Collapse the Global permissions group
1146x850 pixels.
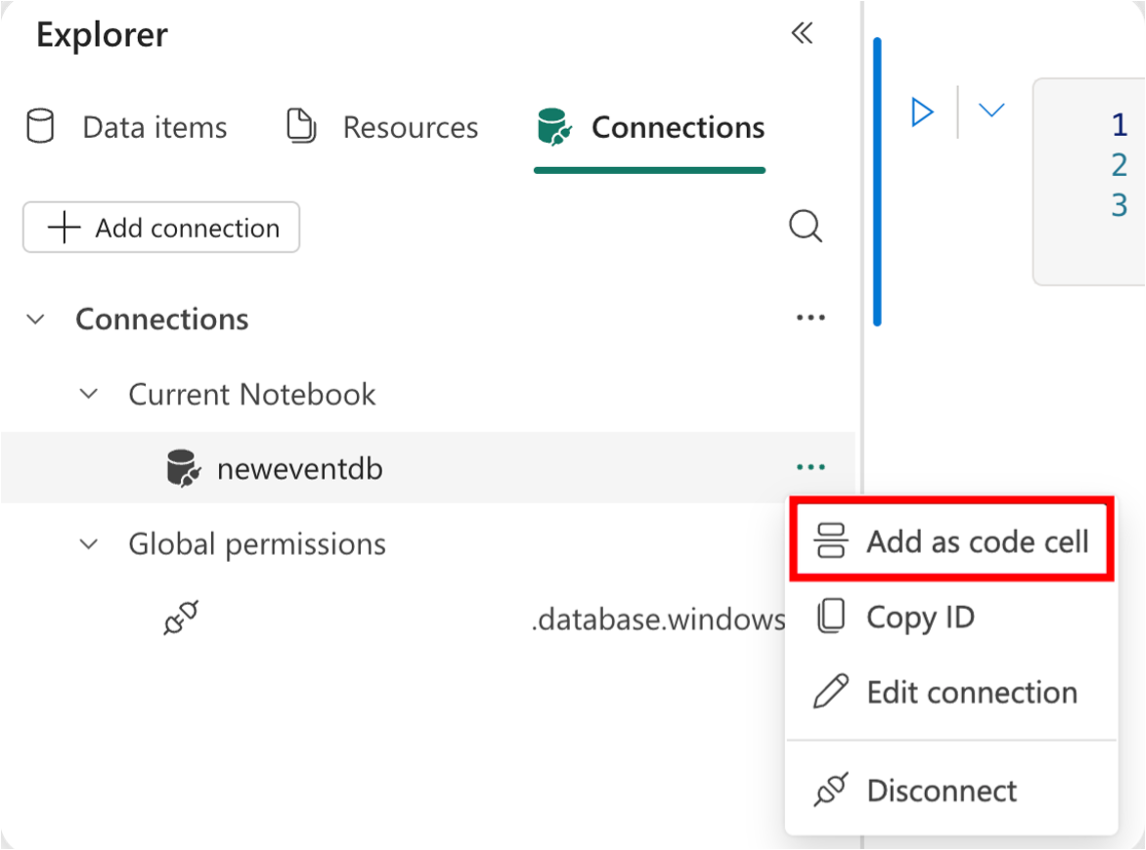[88, 544]
